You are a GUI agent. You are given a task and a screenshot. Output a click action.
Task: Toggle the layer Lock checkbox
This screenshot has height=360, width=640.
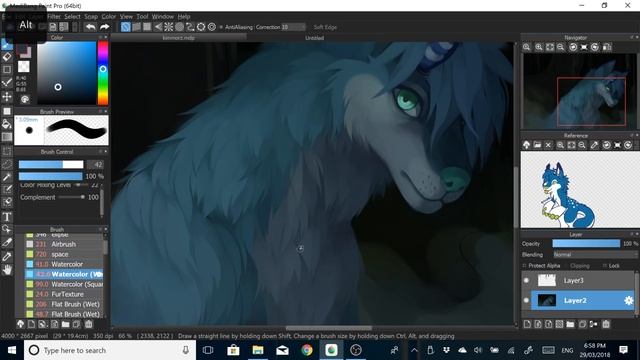click(x=604, y=266)
